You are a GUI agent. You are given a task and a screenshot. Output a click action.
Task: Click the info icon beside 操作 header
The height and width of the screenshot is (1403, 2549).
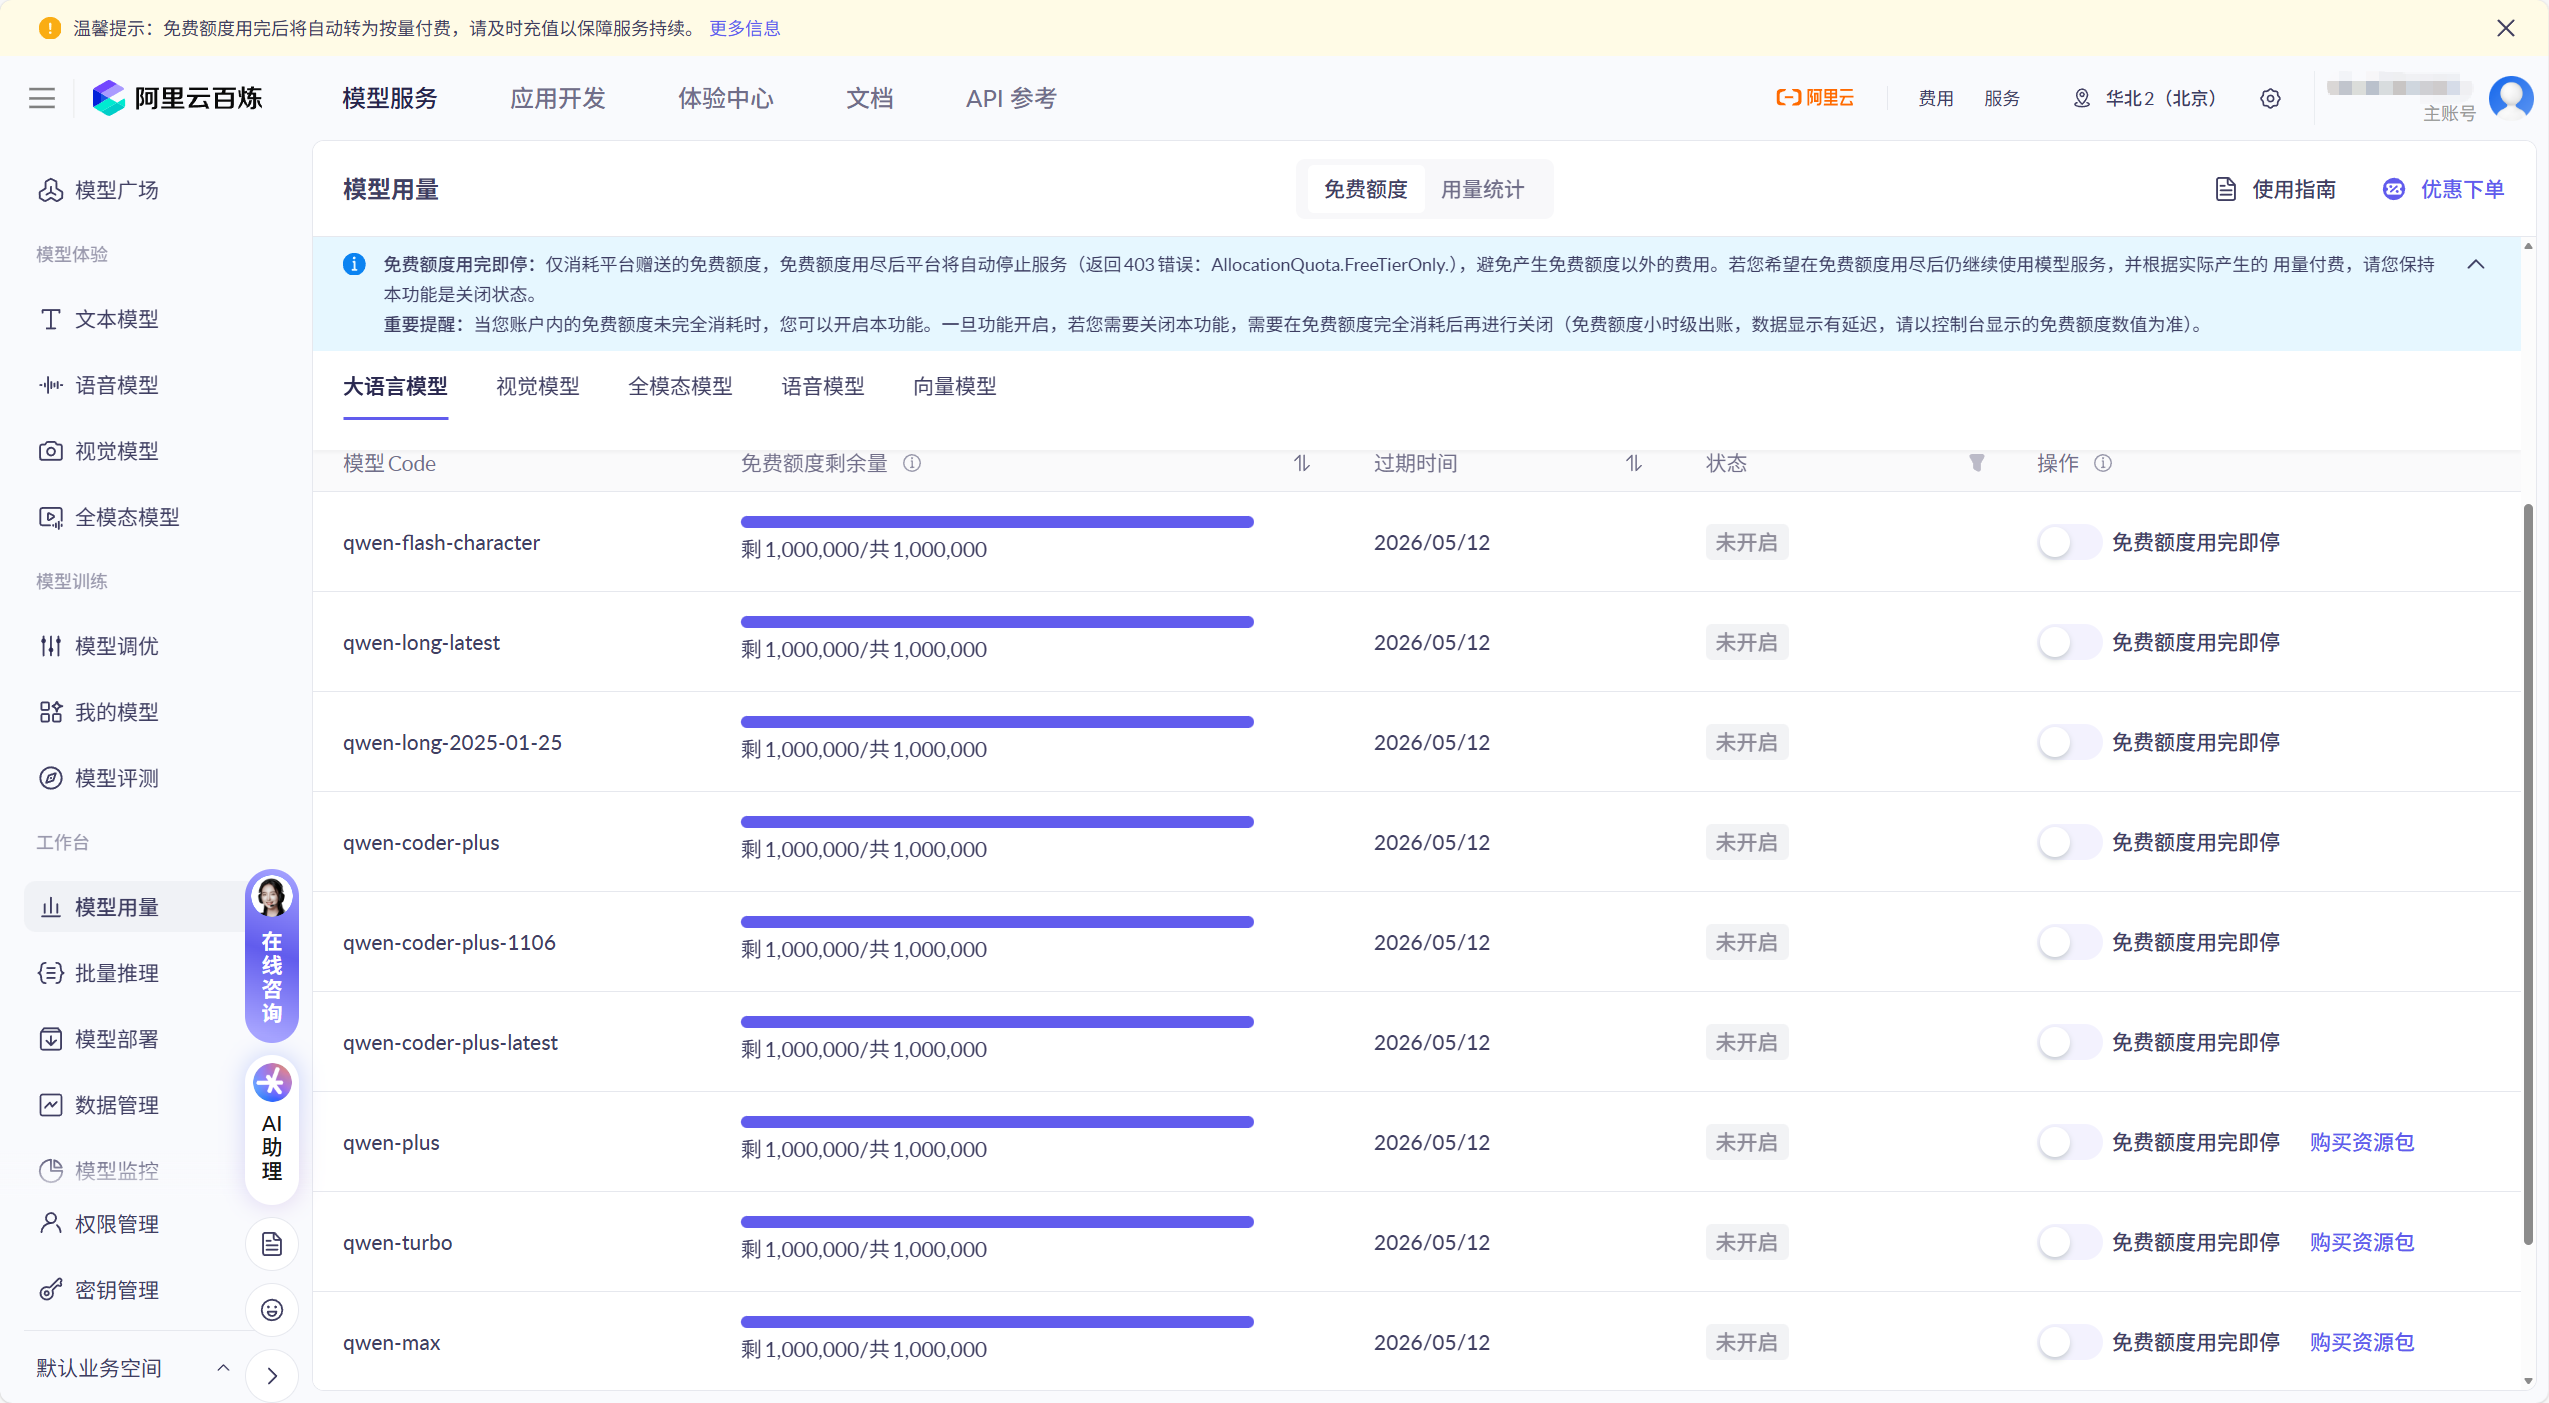pyautogui.click(x=2103, y=463)
